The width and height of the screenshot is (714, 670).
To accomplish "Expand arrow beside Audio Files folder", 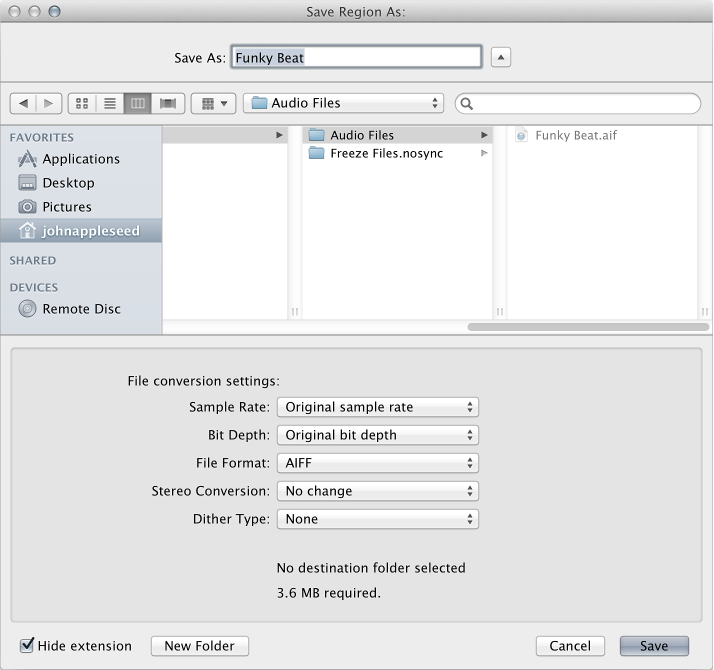I will pyautogui.click(x=484, y=135).
